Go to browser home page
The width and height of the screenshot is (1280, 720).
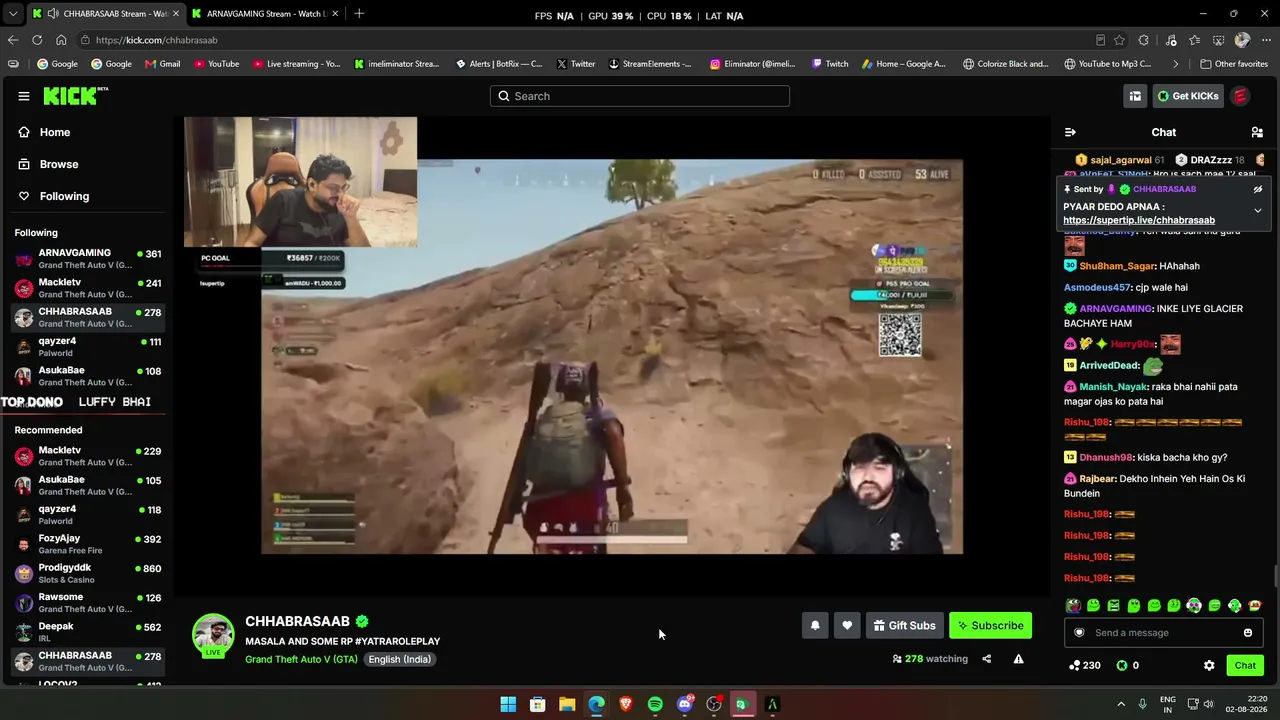point(61,40)
